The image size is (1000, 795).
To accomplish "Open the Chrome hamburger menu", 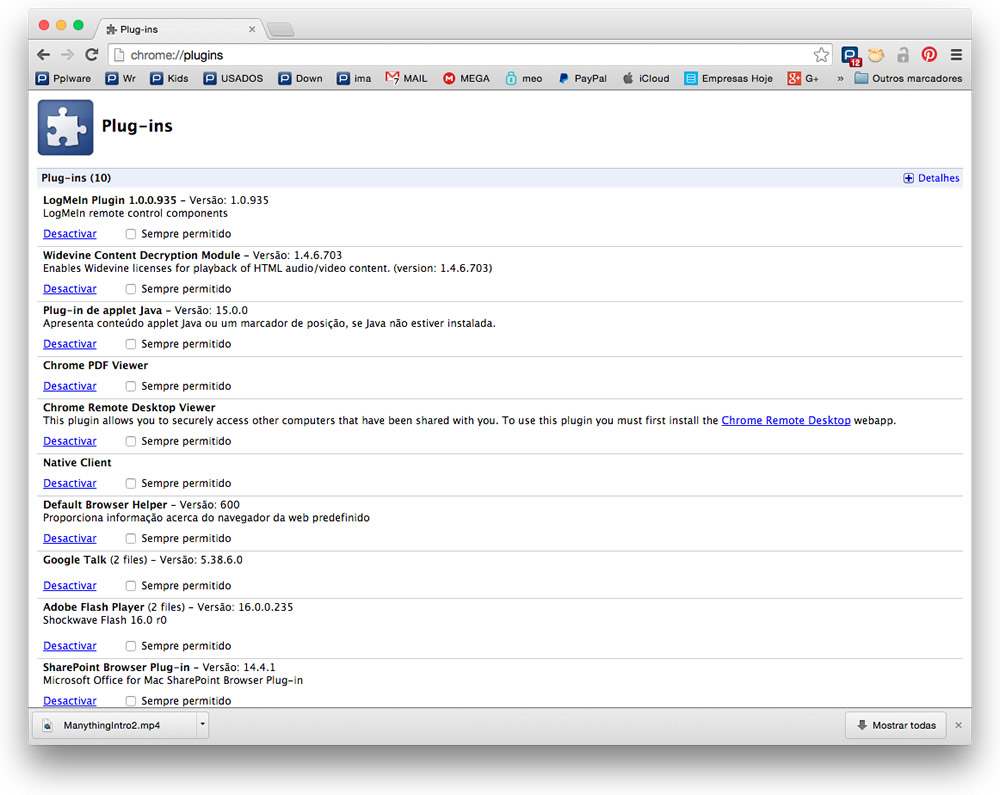I will (x=956, y=55).
